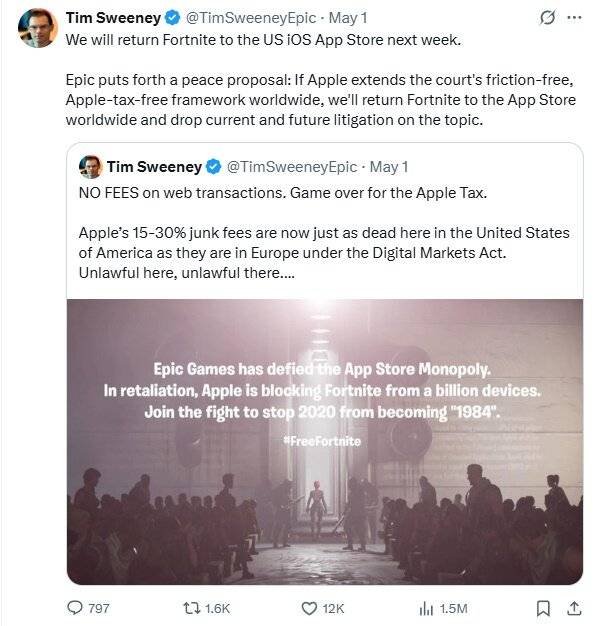Click the 1.6K repost count

pos(217,608)
